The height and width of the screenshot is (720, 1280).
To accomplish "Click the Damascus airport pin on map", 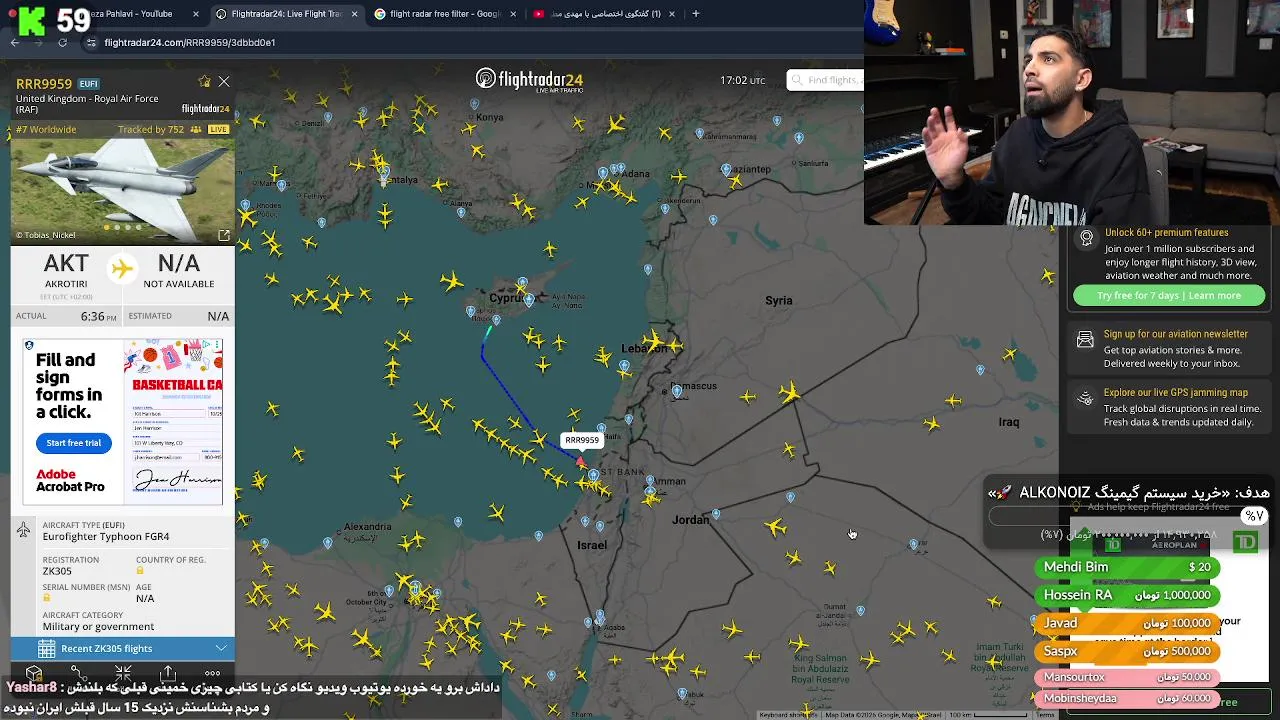I will coord(677,391).
